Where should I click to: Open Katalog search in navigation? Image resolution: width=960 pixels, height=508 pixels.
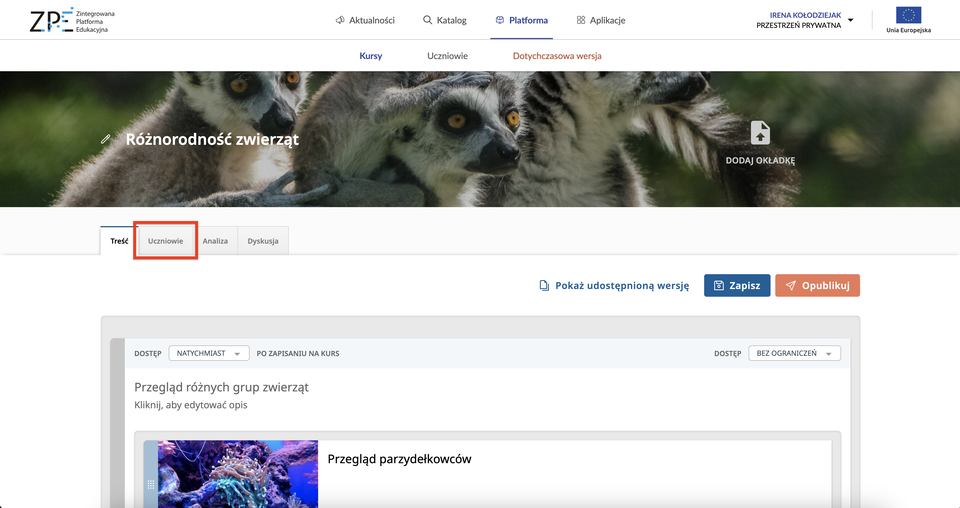point(445,20)
